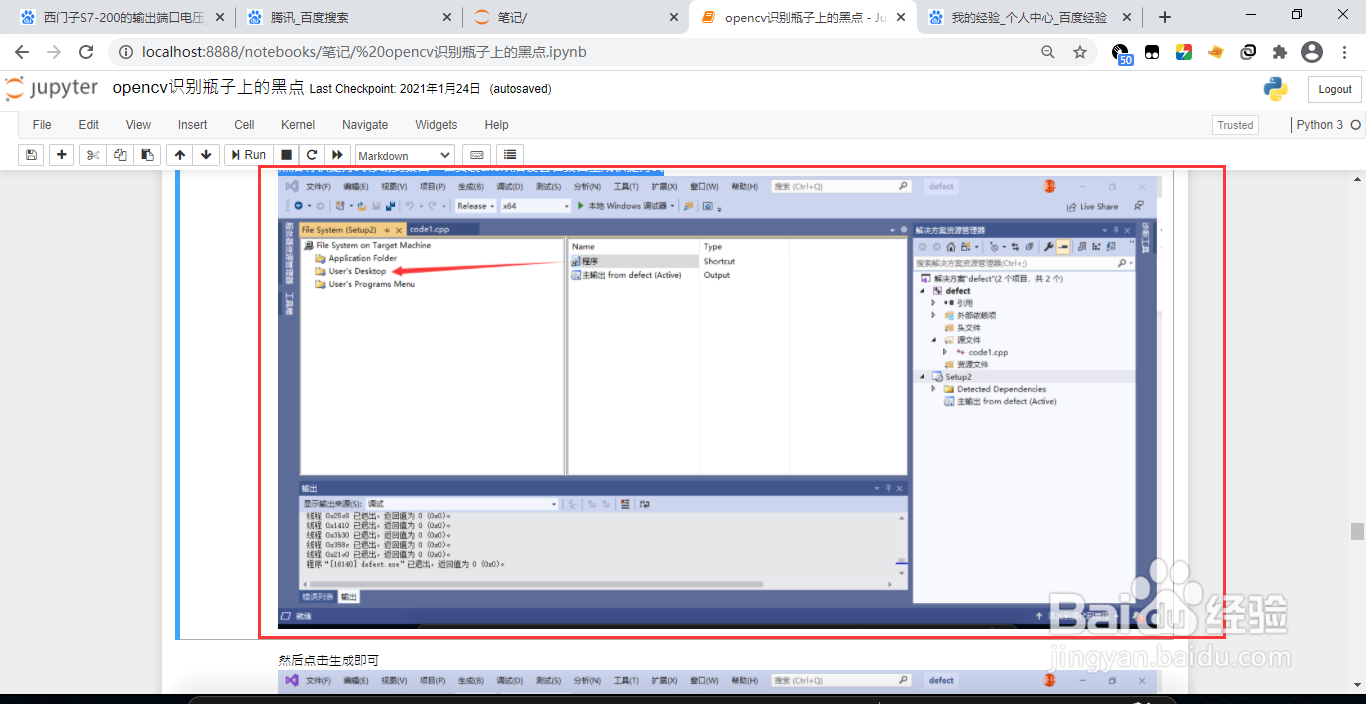Paste cells below using the clipboard icon
Screen dimensions: 1366x704
click(147, 155)
